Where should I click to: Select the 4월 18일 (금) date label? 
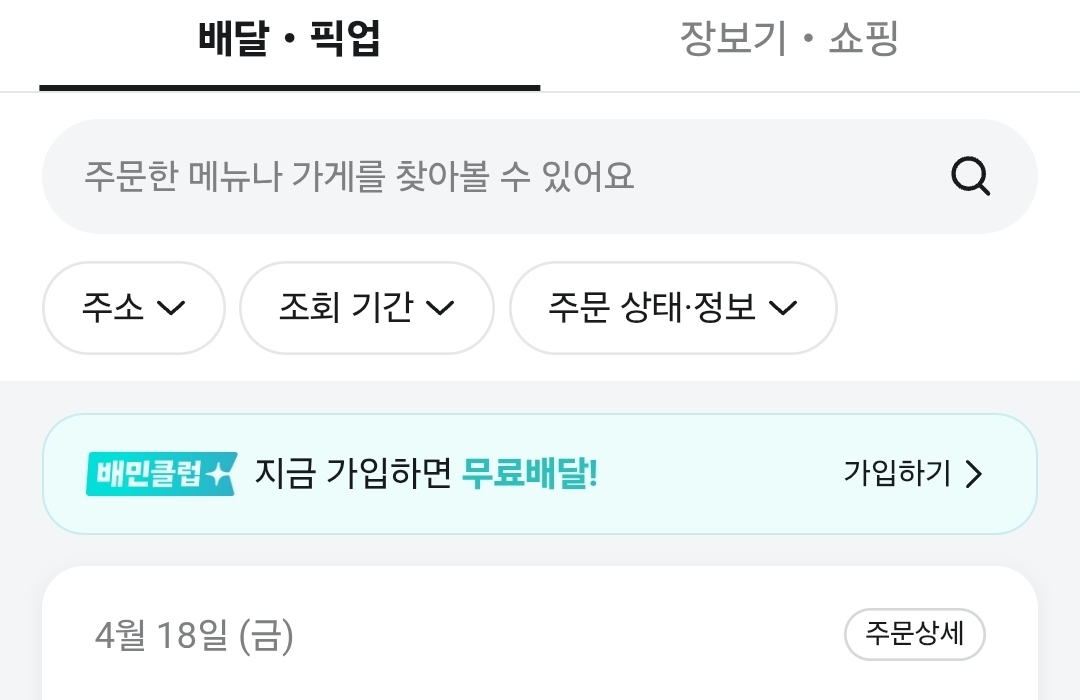pyautogui.click(x=194, y=635)
